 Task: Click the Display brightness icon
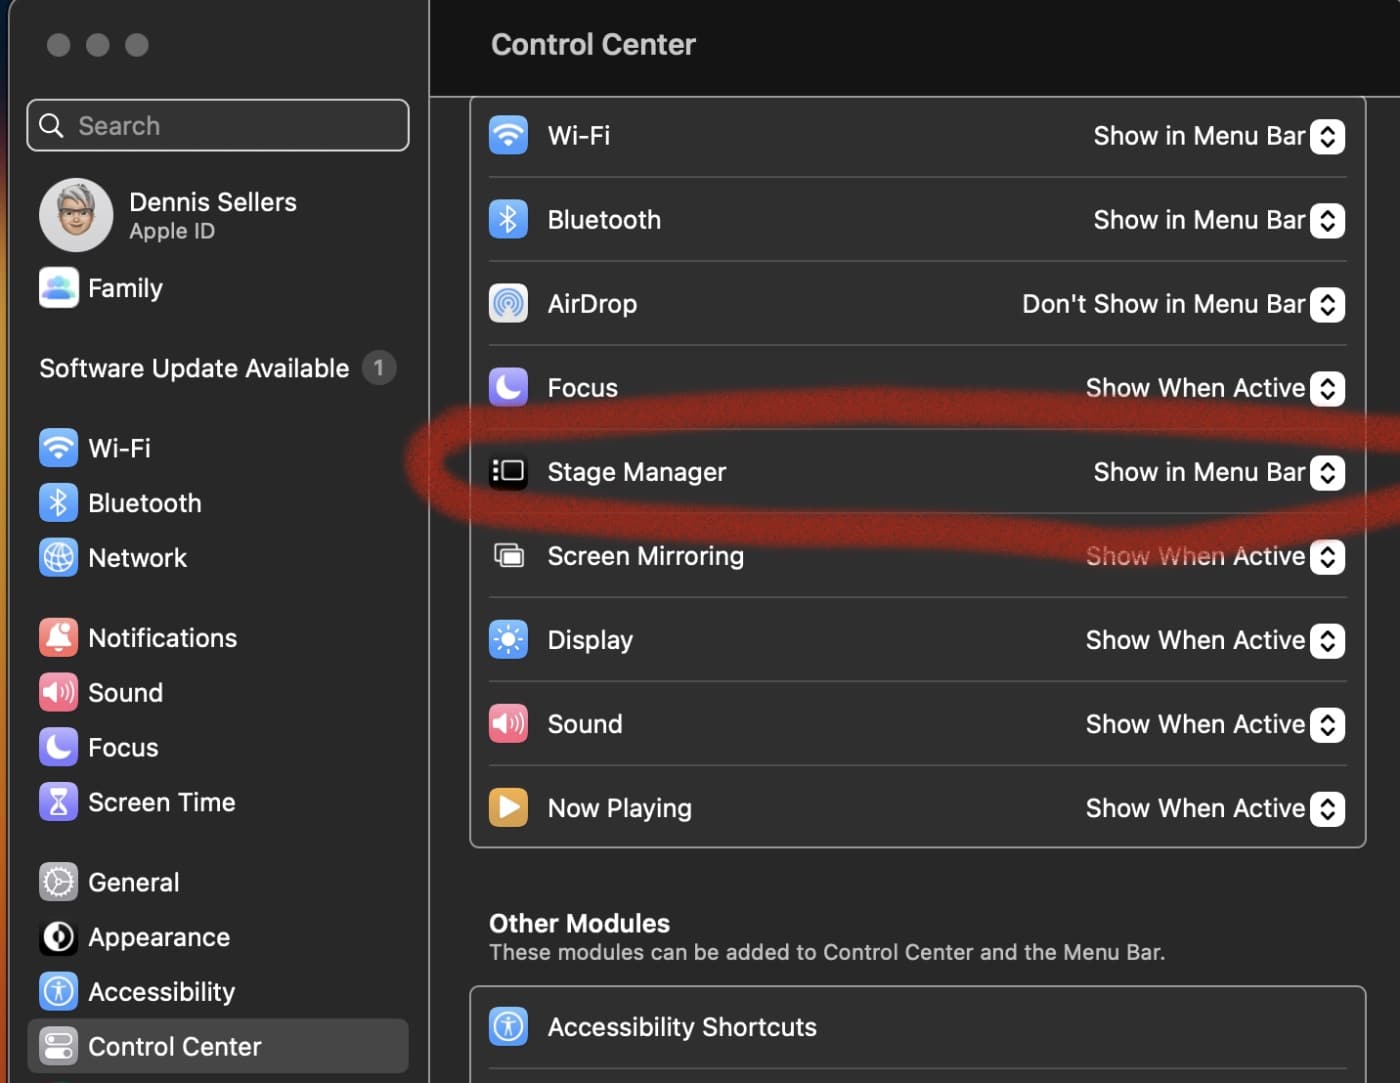pos(508,639)
